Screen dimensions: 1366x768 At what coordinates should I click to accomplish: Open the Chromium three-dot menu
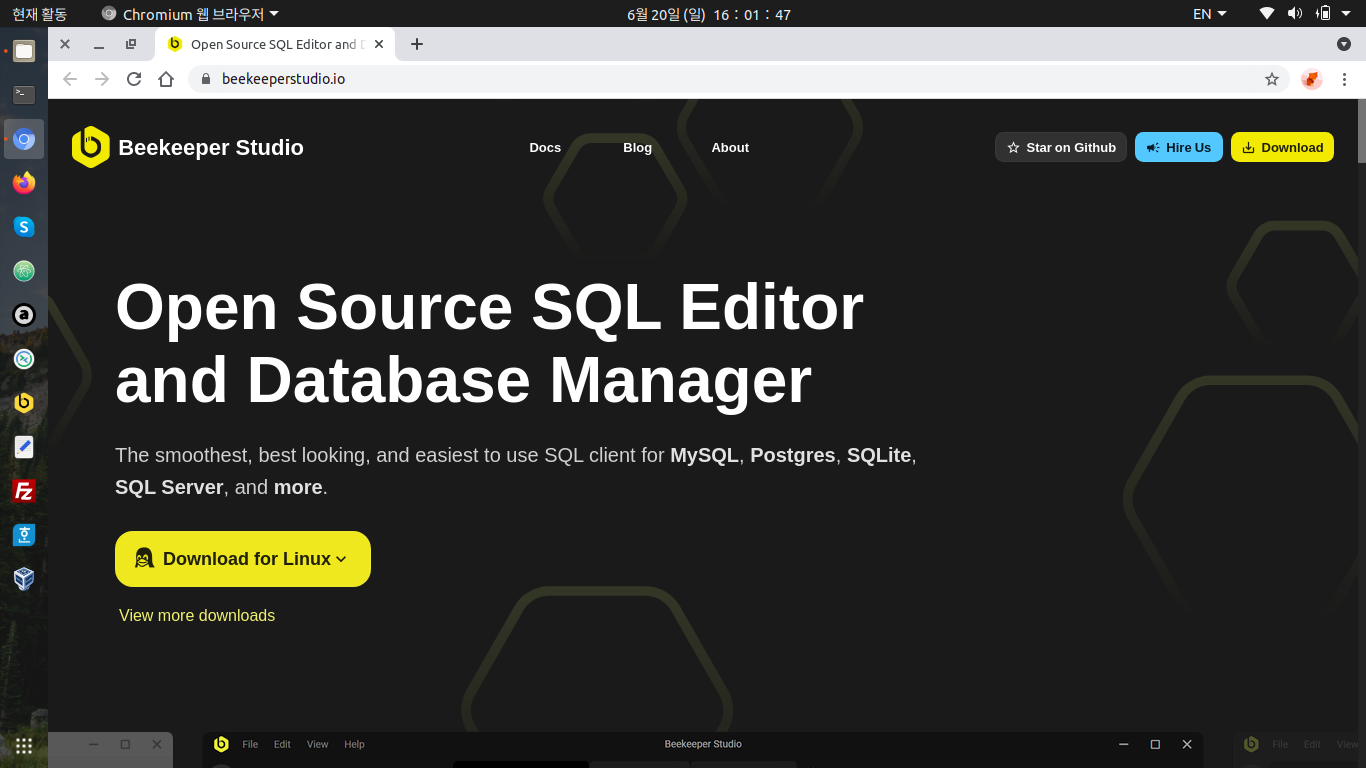click(1344, 79)
